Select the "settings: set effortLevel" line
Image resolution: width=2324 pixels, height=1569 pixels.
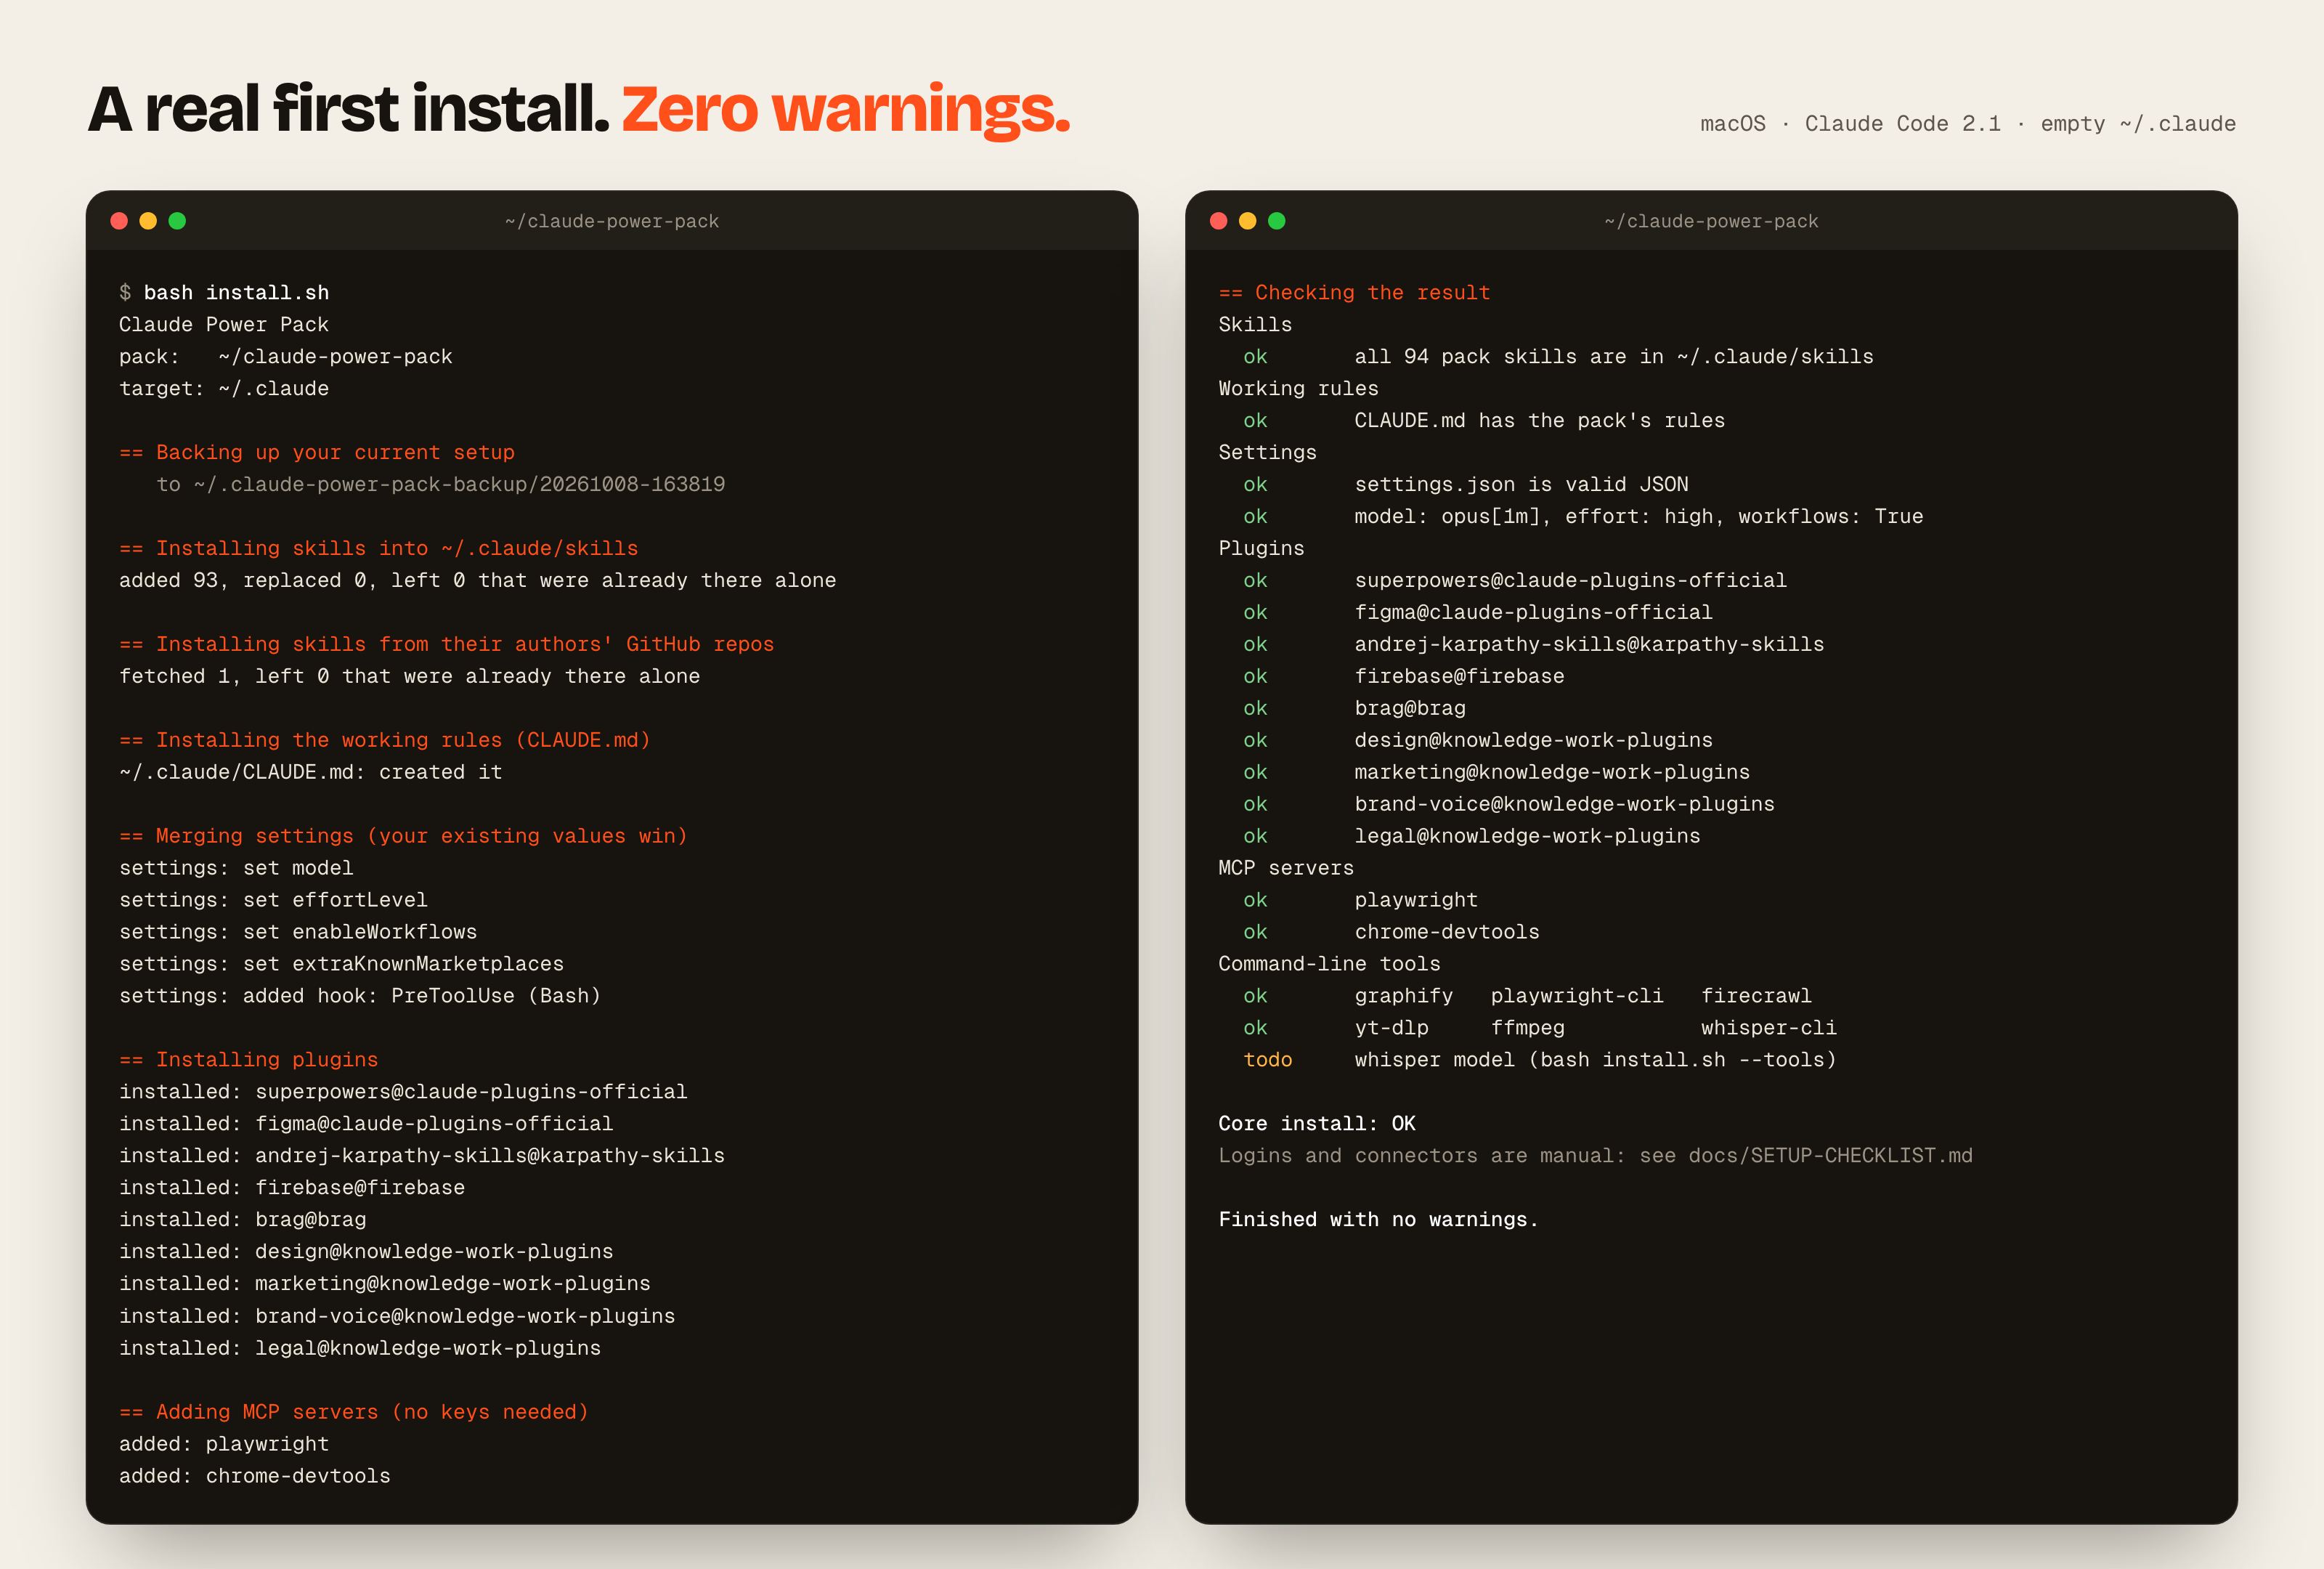pyautogui.click(x=274, y=901)
